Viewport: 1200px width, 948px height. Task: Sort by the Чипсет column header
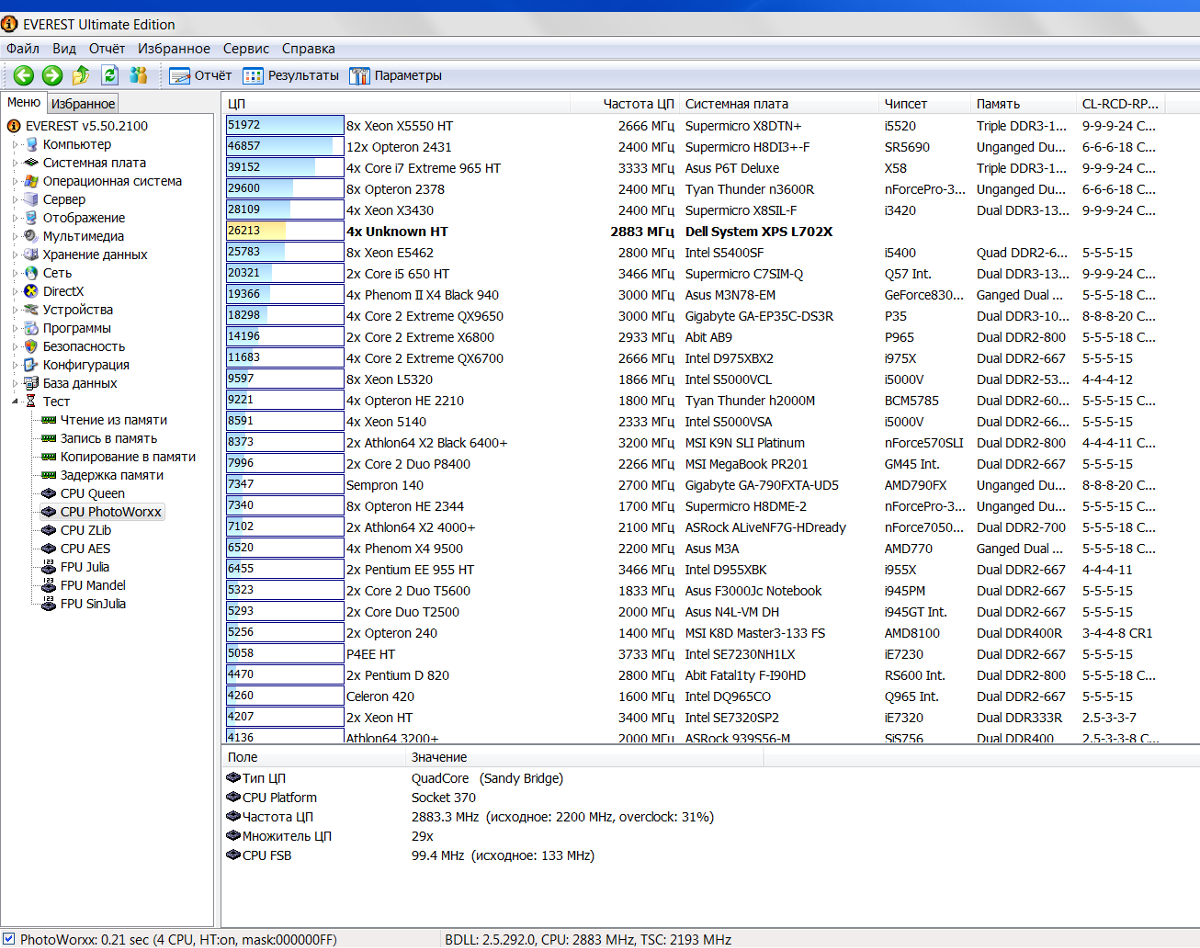[x=926, y=103]
